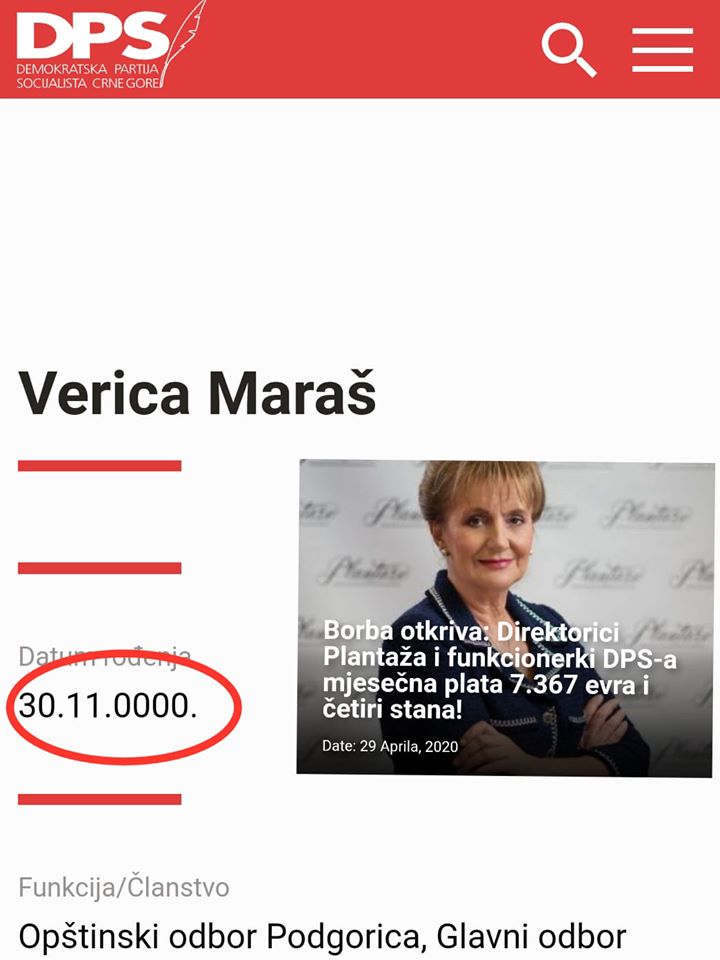Click the Funkcija/Članstvo label

[124, 887]
